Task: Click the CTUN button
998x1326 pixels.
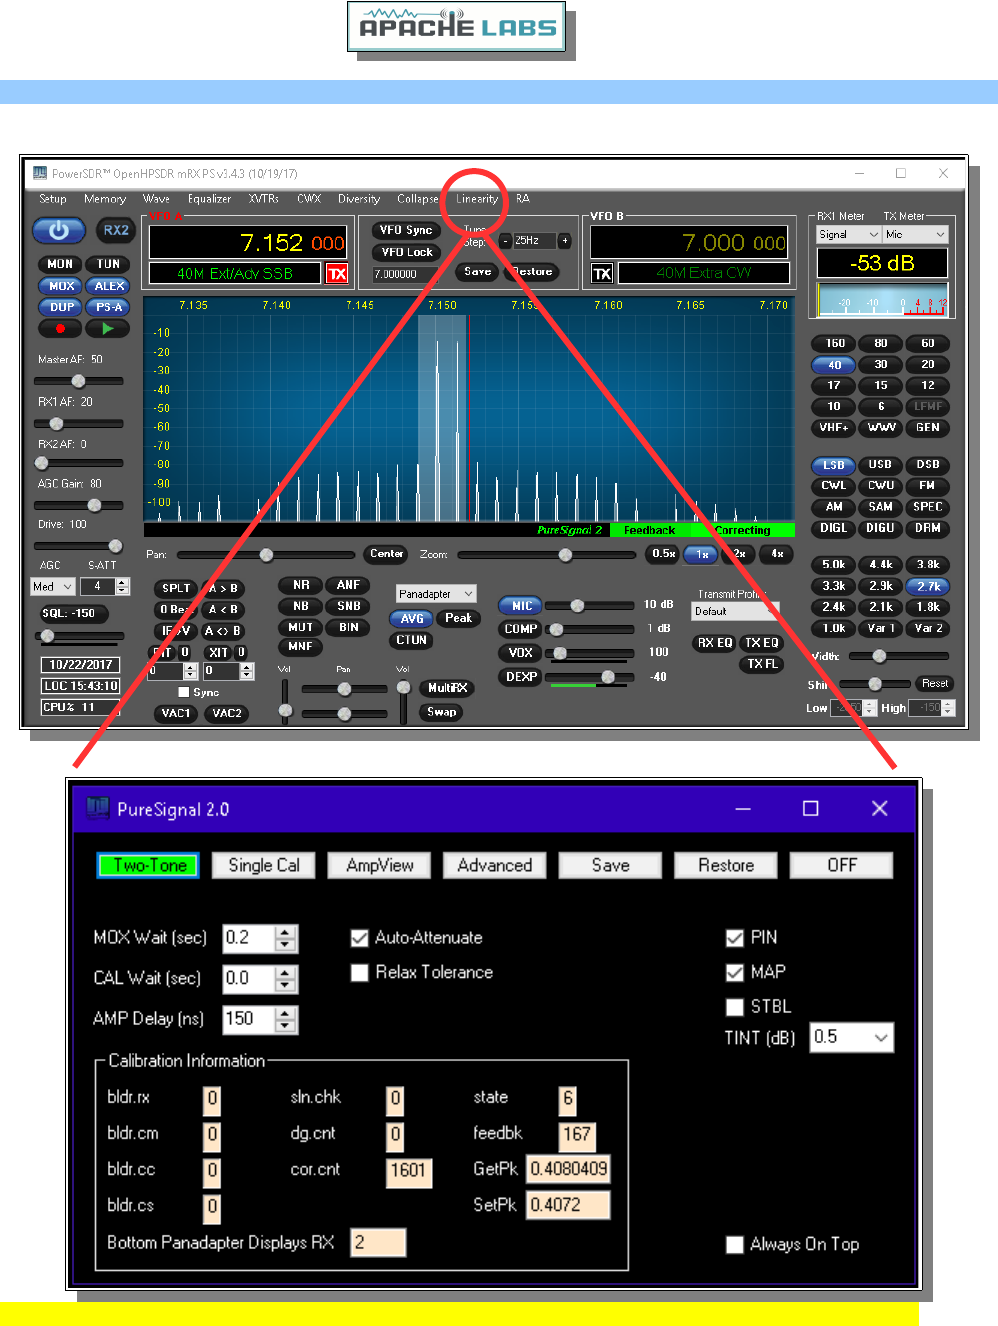Action: click(411, 640)
